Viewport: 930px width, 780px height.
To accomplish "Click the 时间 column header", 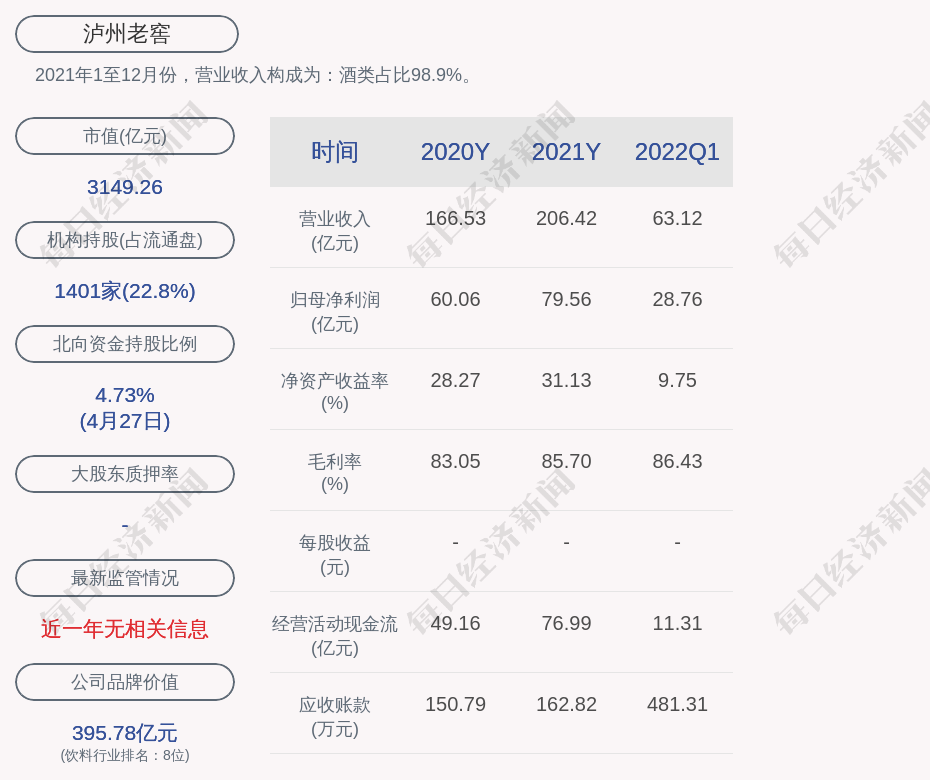I will (x=335, y=152).
